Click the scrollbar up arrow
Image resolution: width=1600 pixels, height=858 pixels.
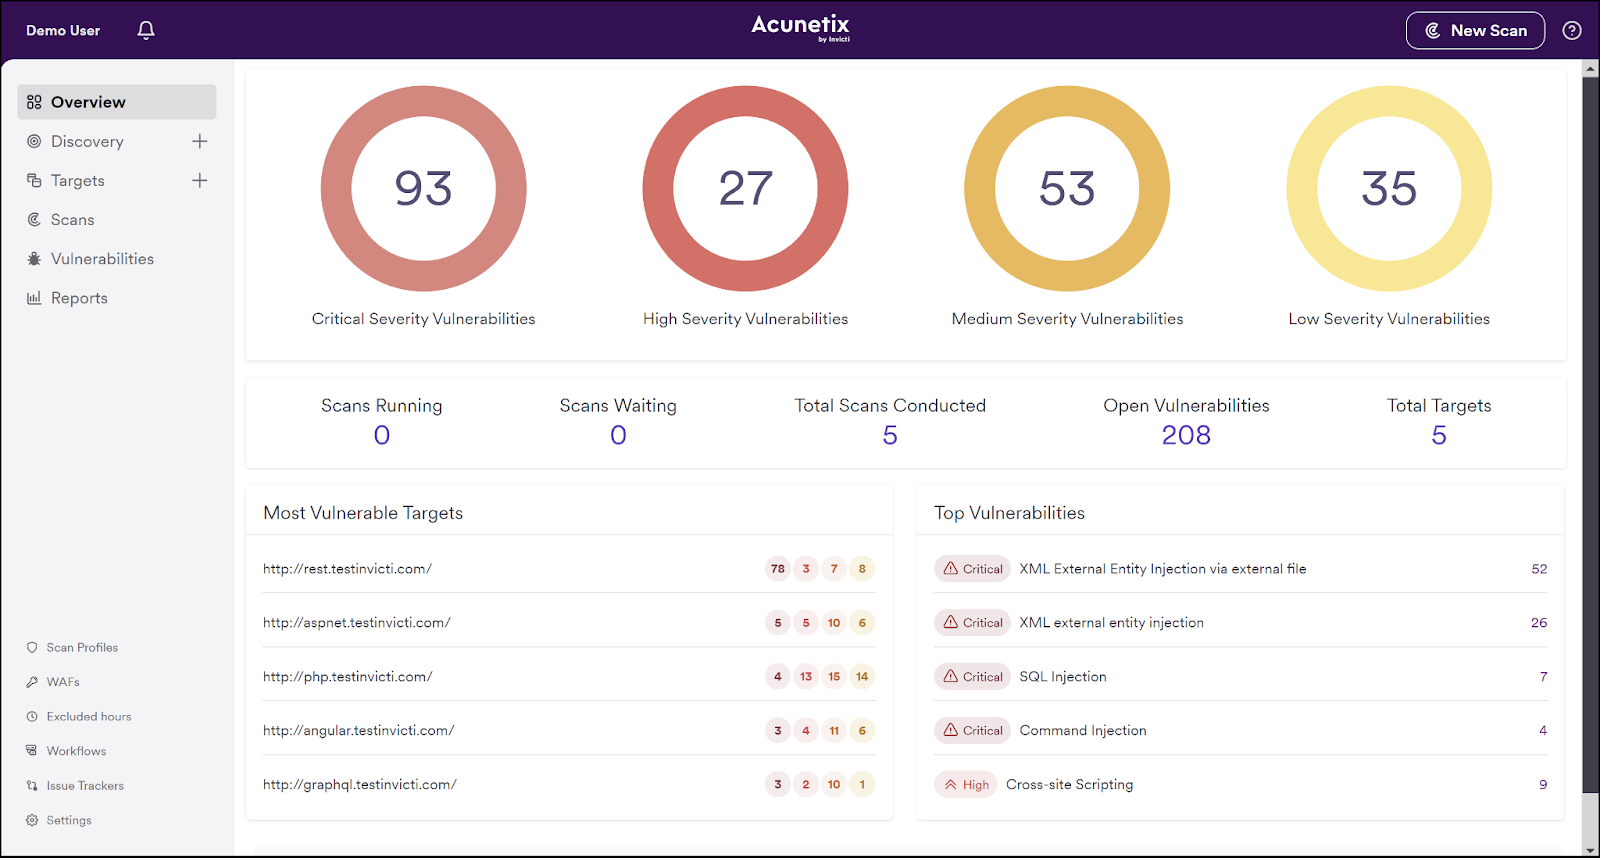click(x=1590, y=69)
